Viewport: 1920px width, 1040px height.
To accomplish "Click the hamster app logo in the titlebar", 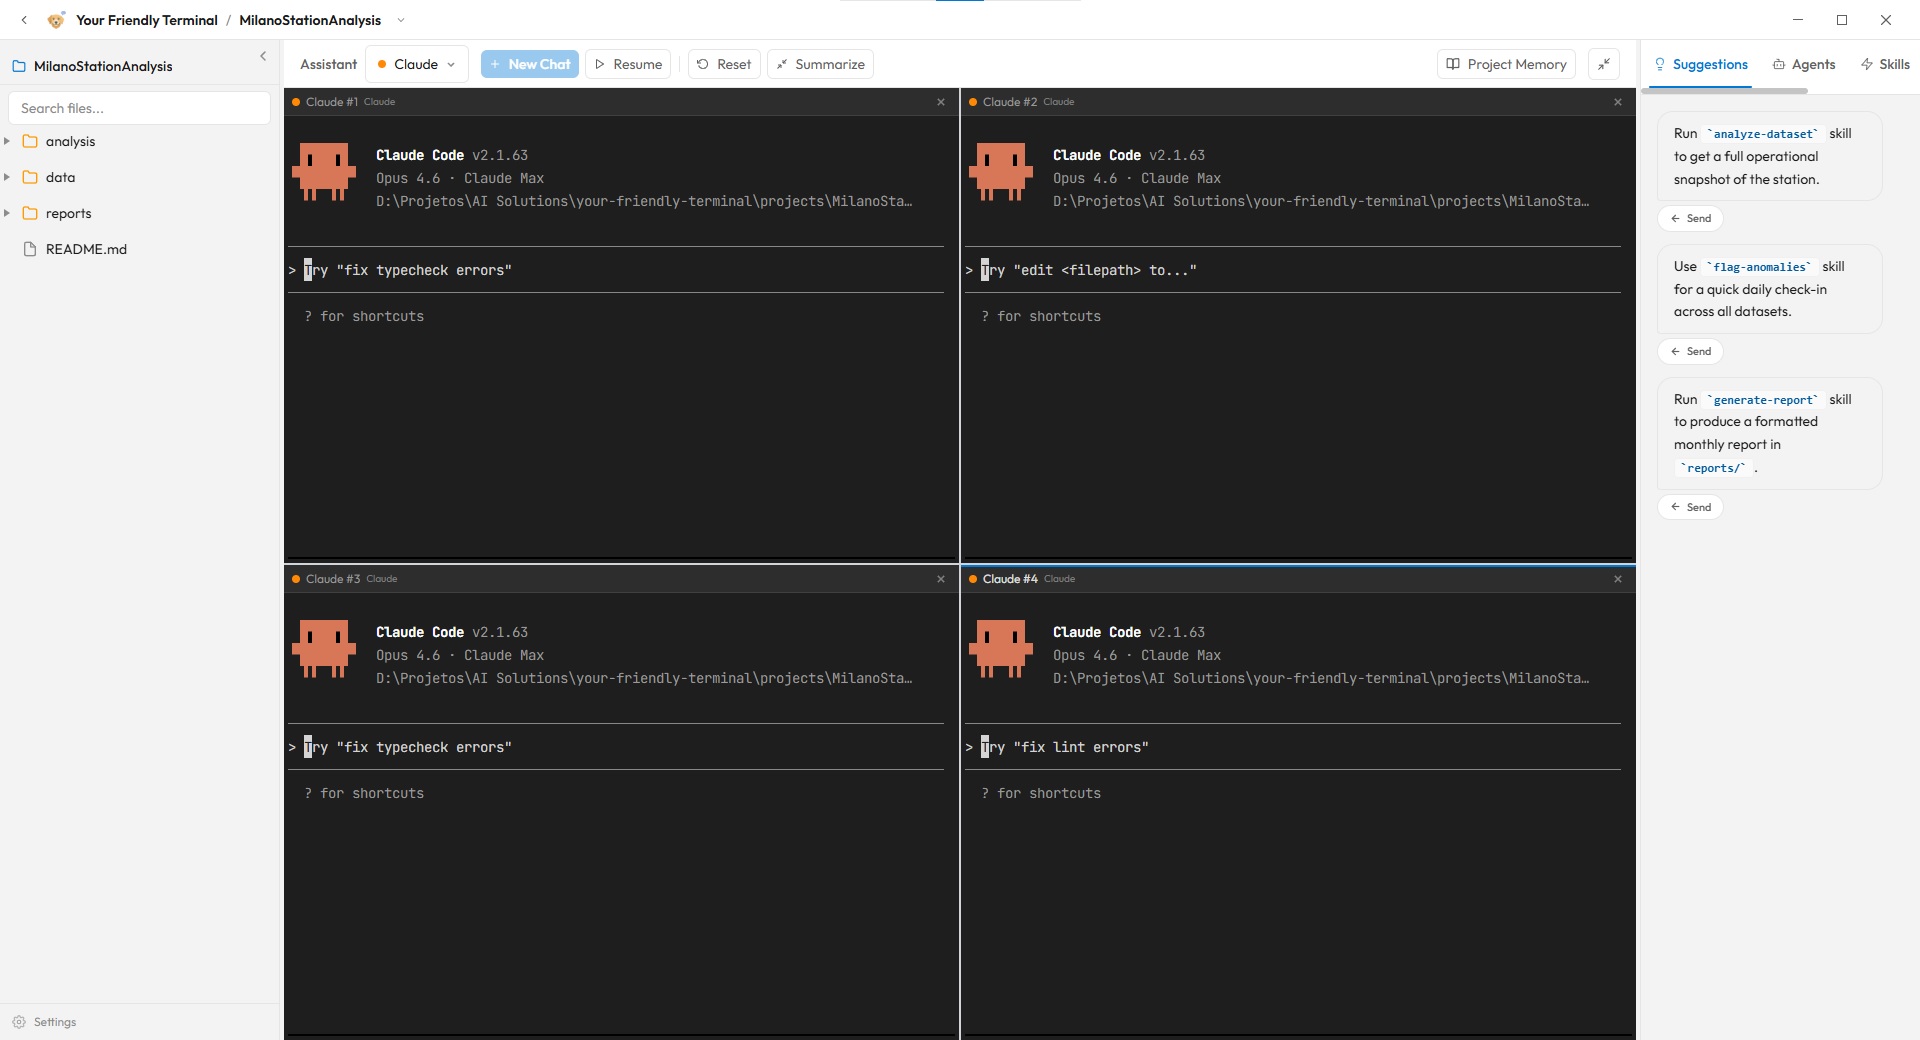I will (x=56, y=20).
